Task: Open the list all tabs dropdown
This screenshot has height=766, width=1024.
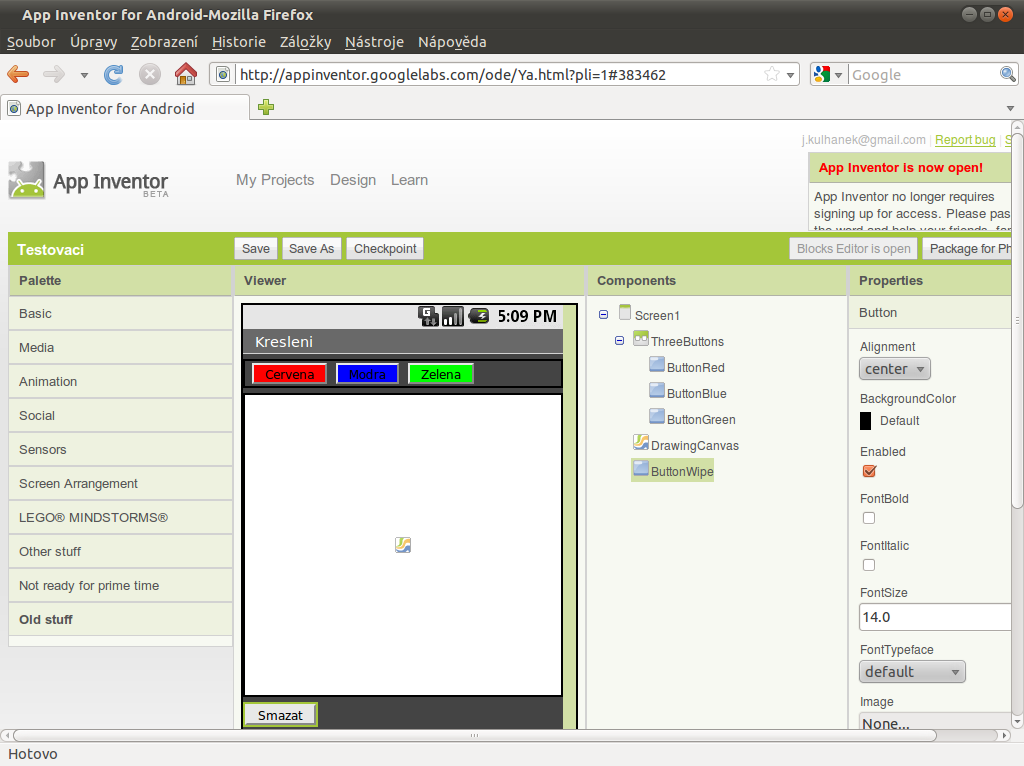Action: [x=1010, y=108]
